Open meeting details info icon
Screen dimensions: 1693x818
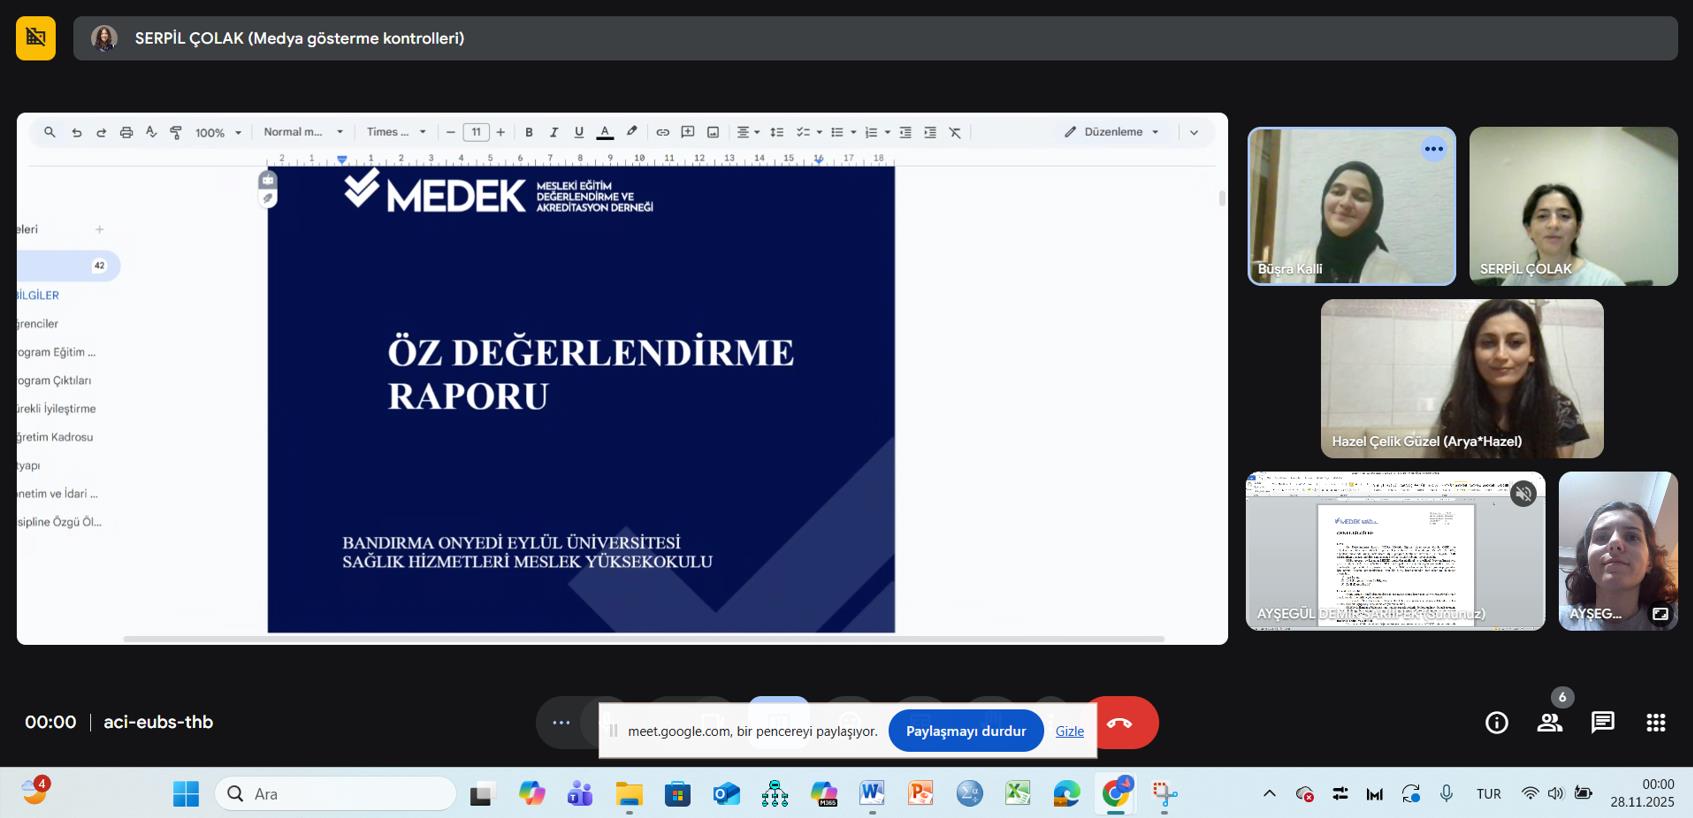(x=1496, y=722)
